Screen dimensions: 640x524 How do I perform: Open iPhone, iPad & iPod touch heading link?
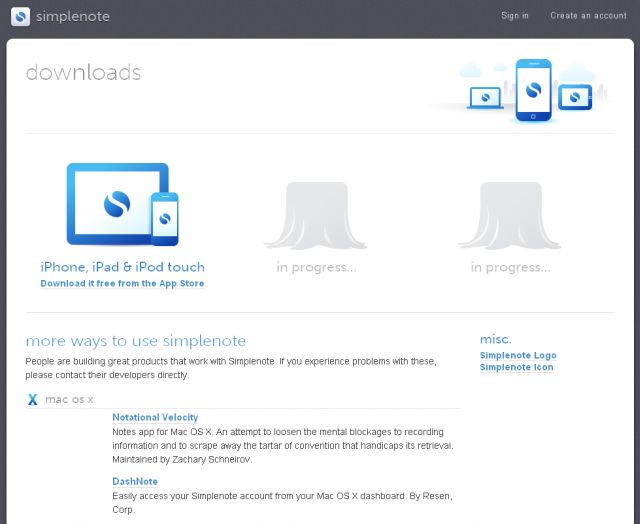122,267
